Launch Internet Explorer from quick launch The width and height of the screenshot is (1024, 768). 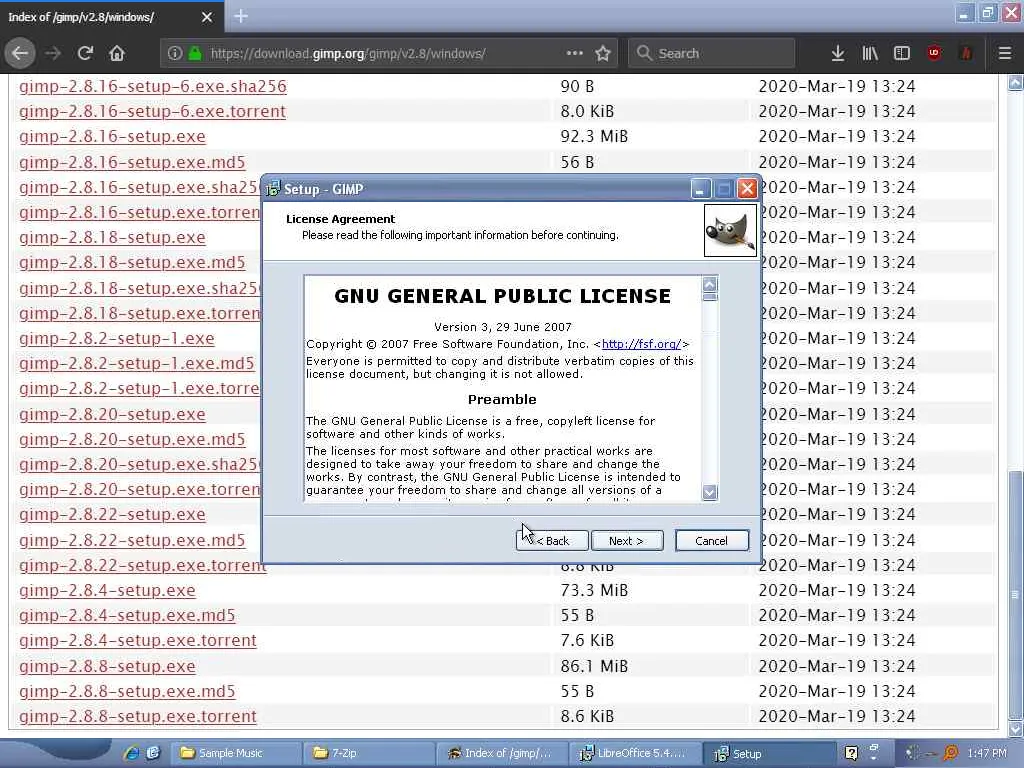131,753
